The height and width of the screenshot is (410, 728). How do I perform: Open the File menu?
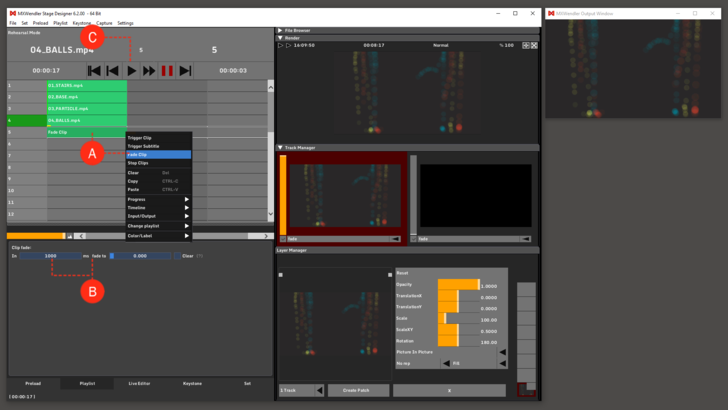[x=13, y=23]
